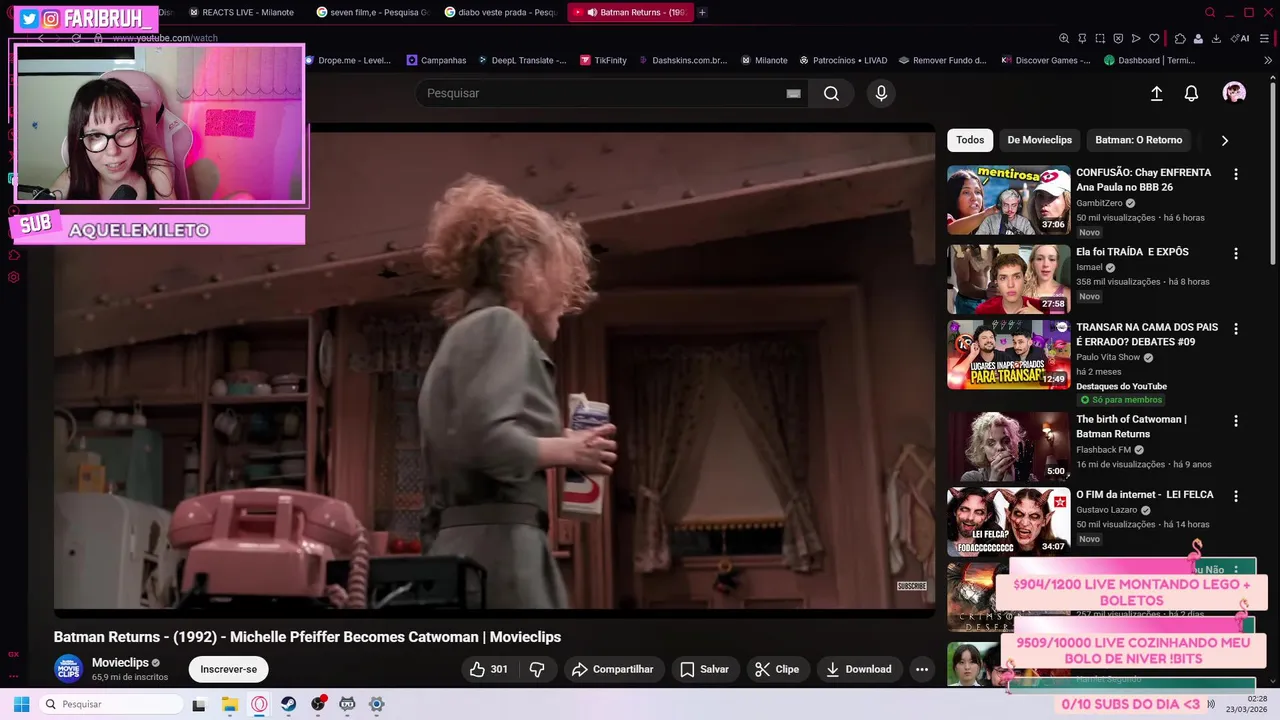The image size is (1280, 720).
Task: Open the browser search tabs magnifier icon
Action: (1210, 12)
